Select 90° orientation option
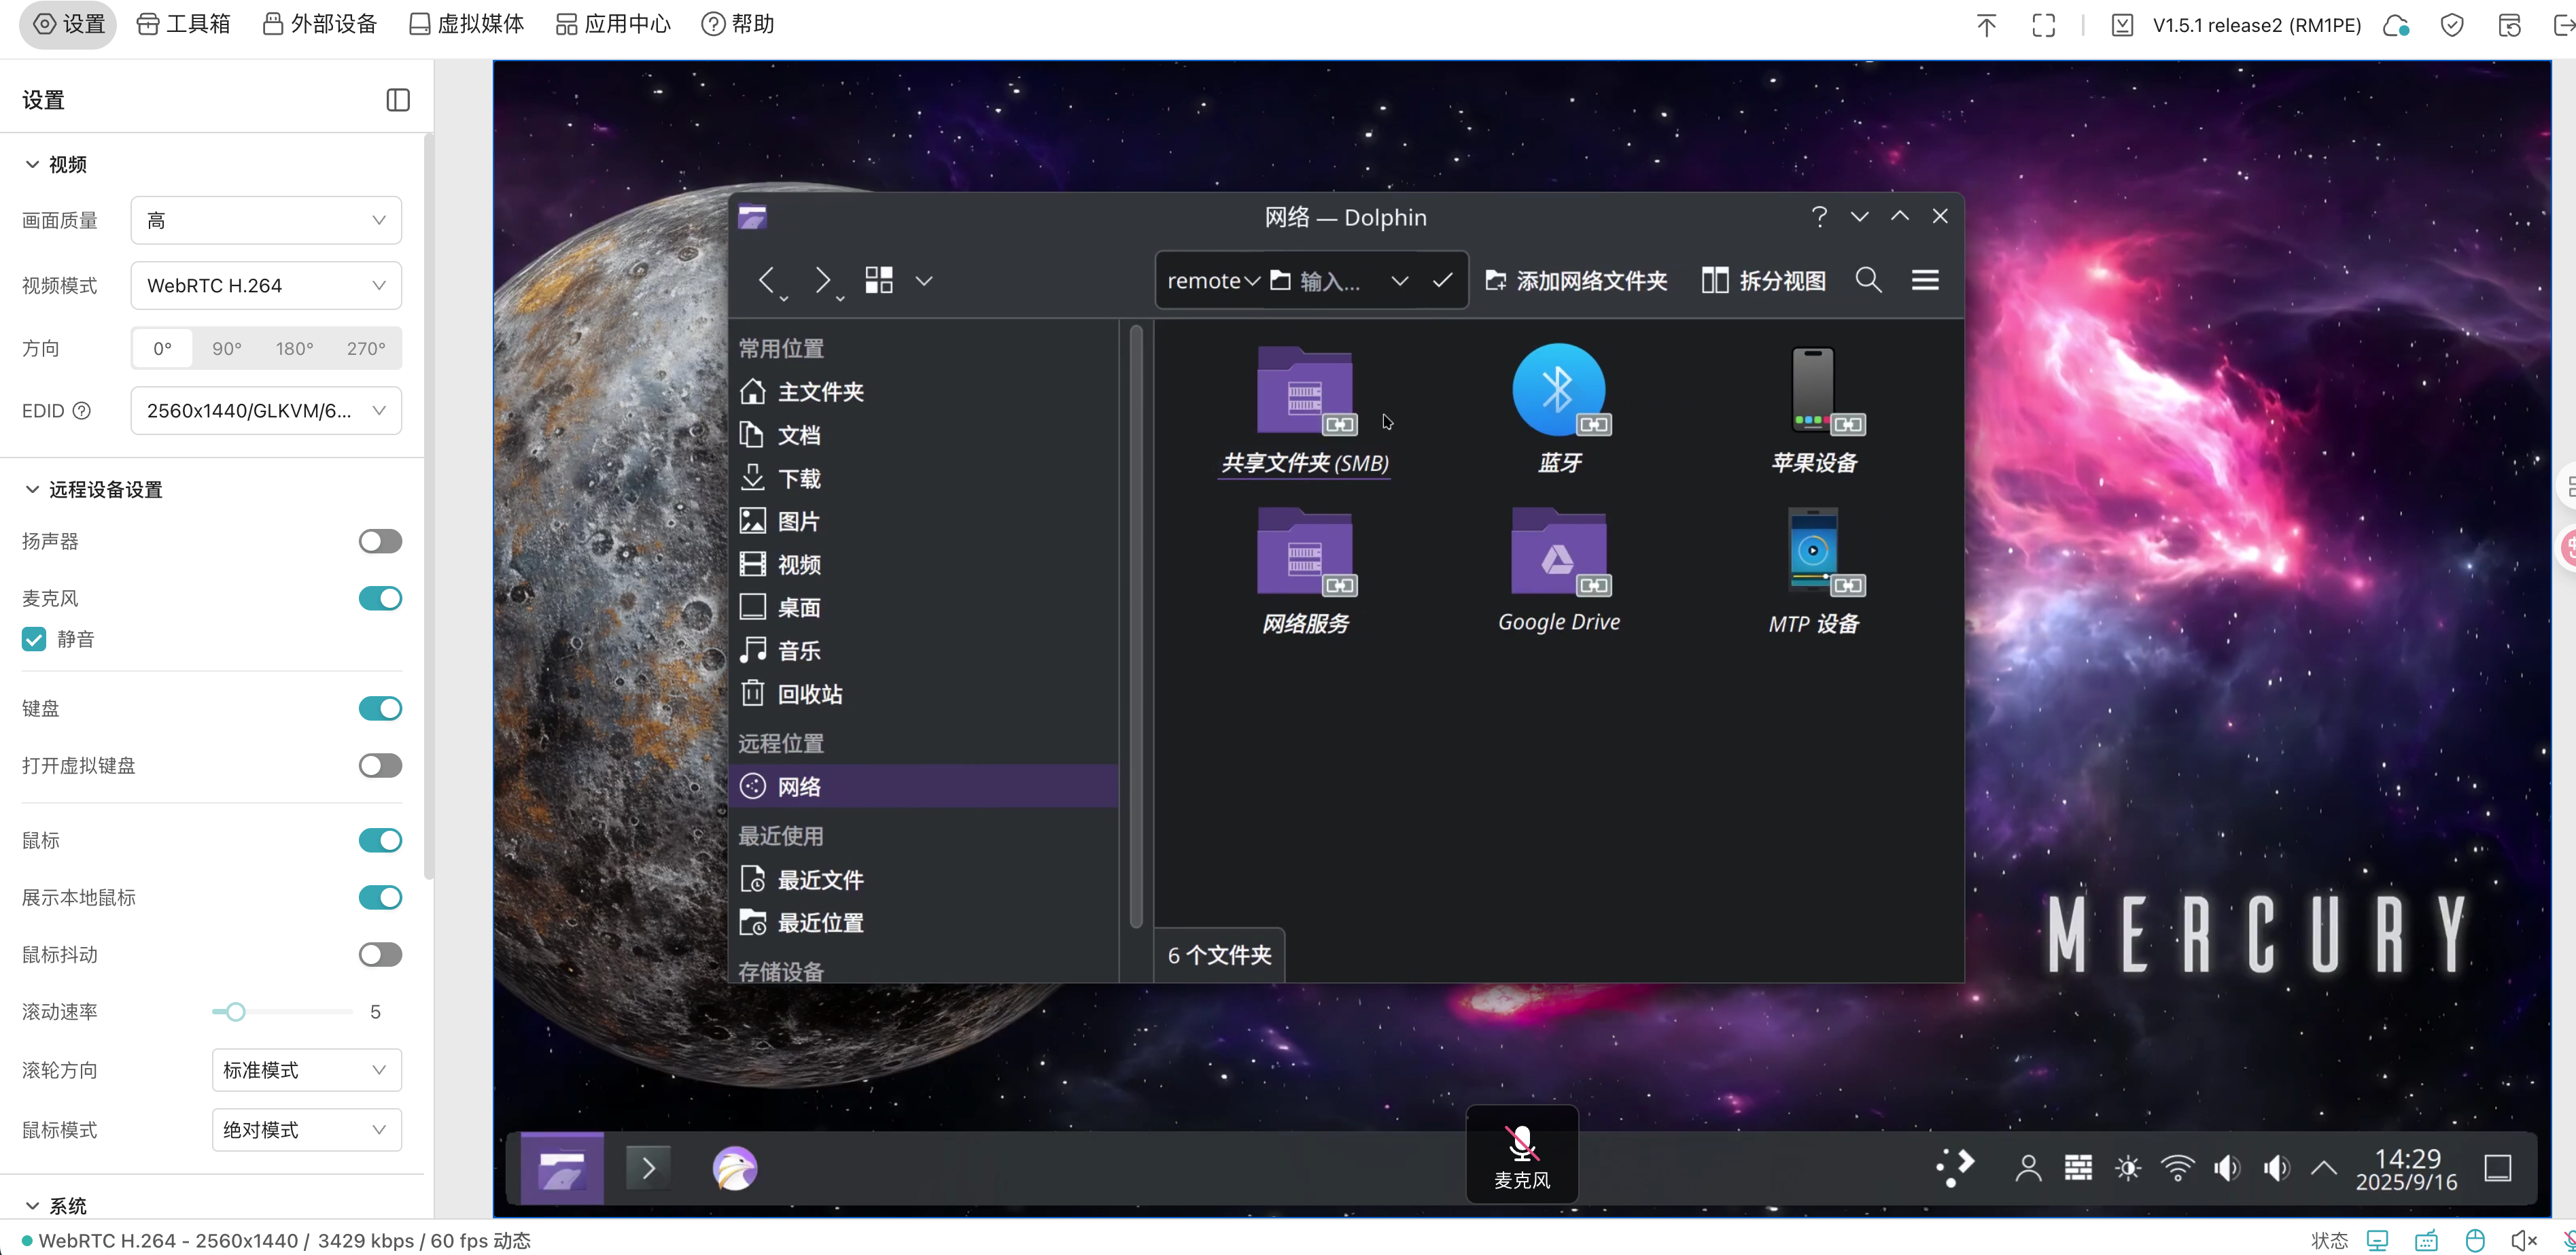2576x1255 pixels. 227,349
